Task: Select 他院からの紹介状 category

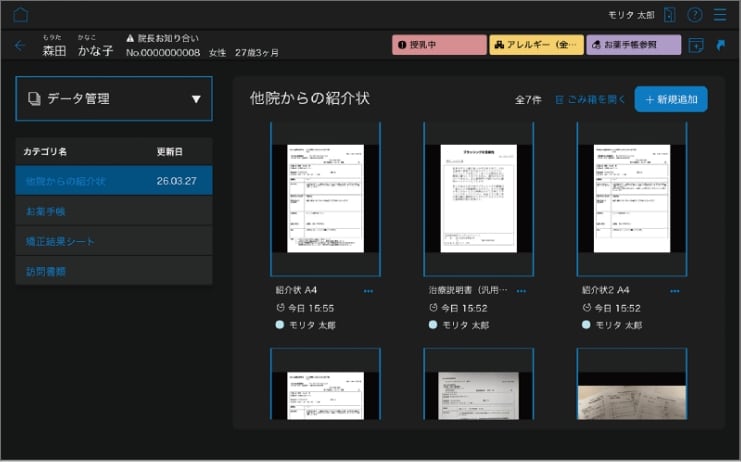Action: 114,181
